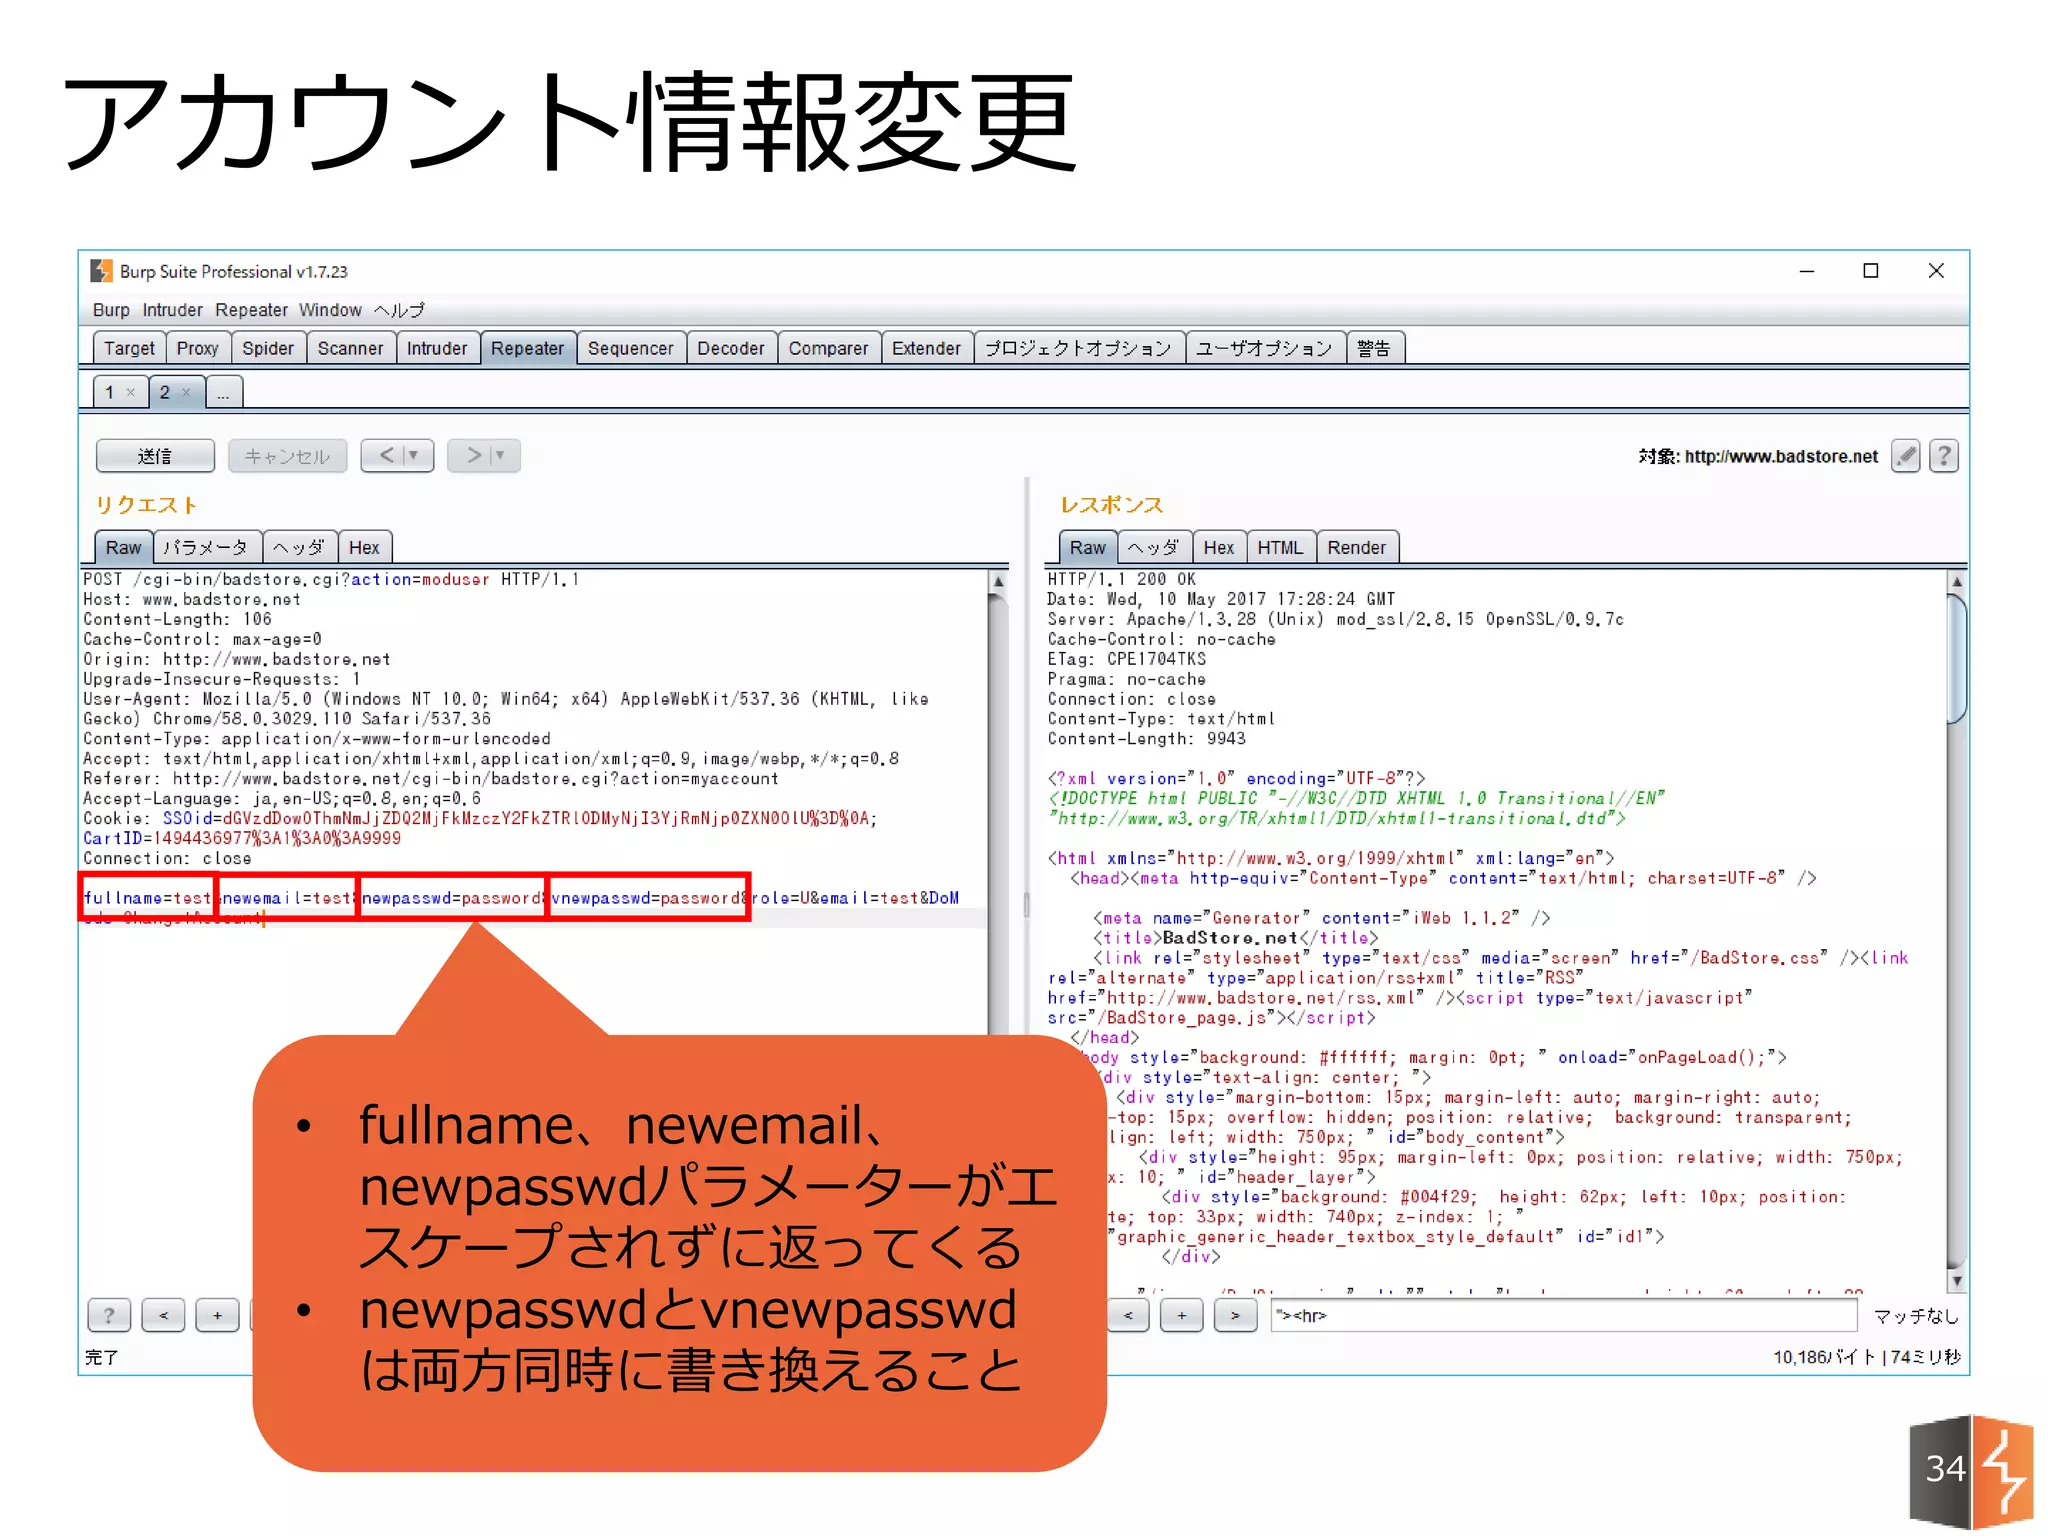
Task: Switch to the Extender tab
Action: (926, 348)
